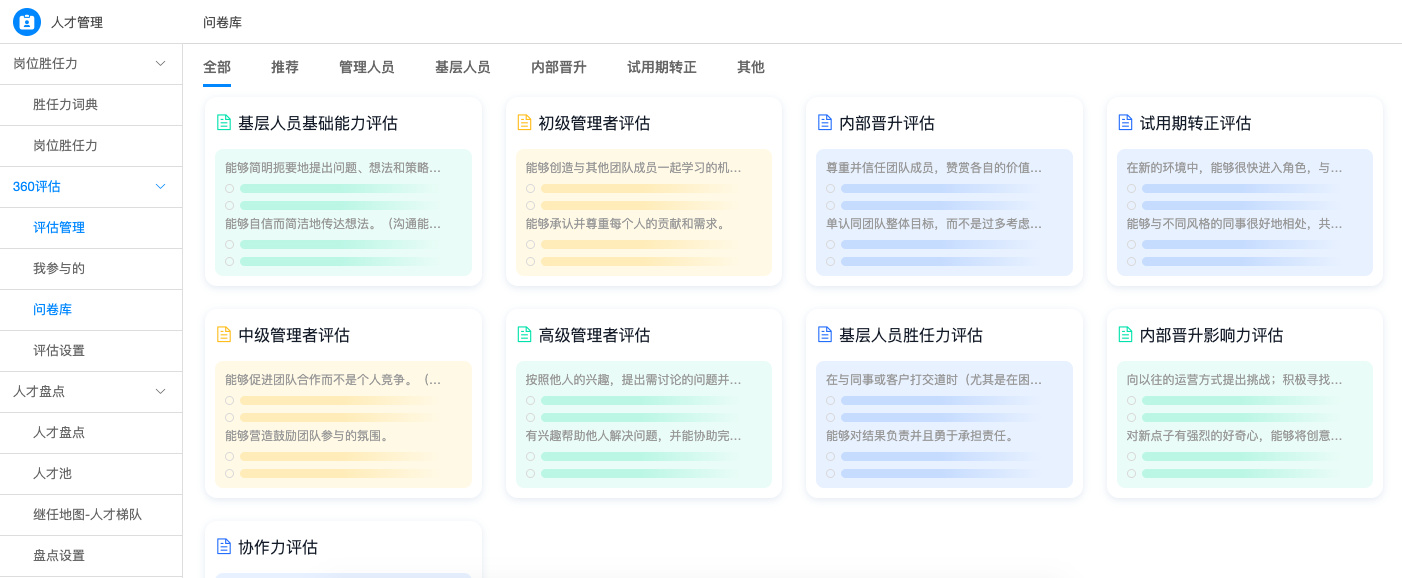Click preview text 按照他人的兴趣,提出需讨论的问题并…
Screen dimensions: 1402x578
tap(634, 379)
